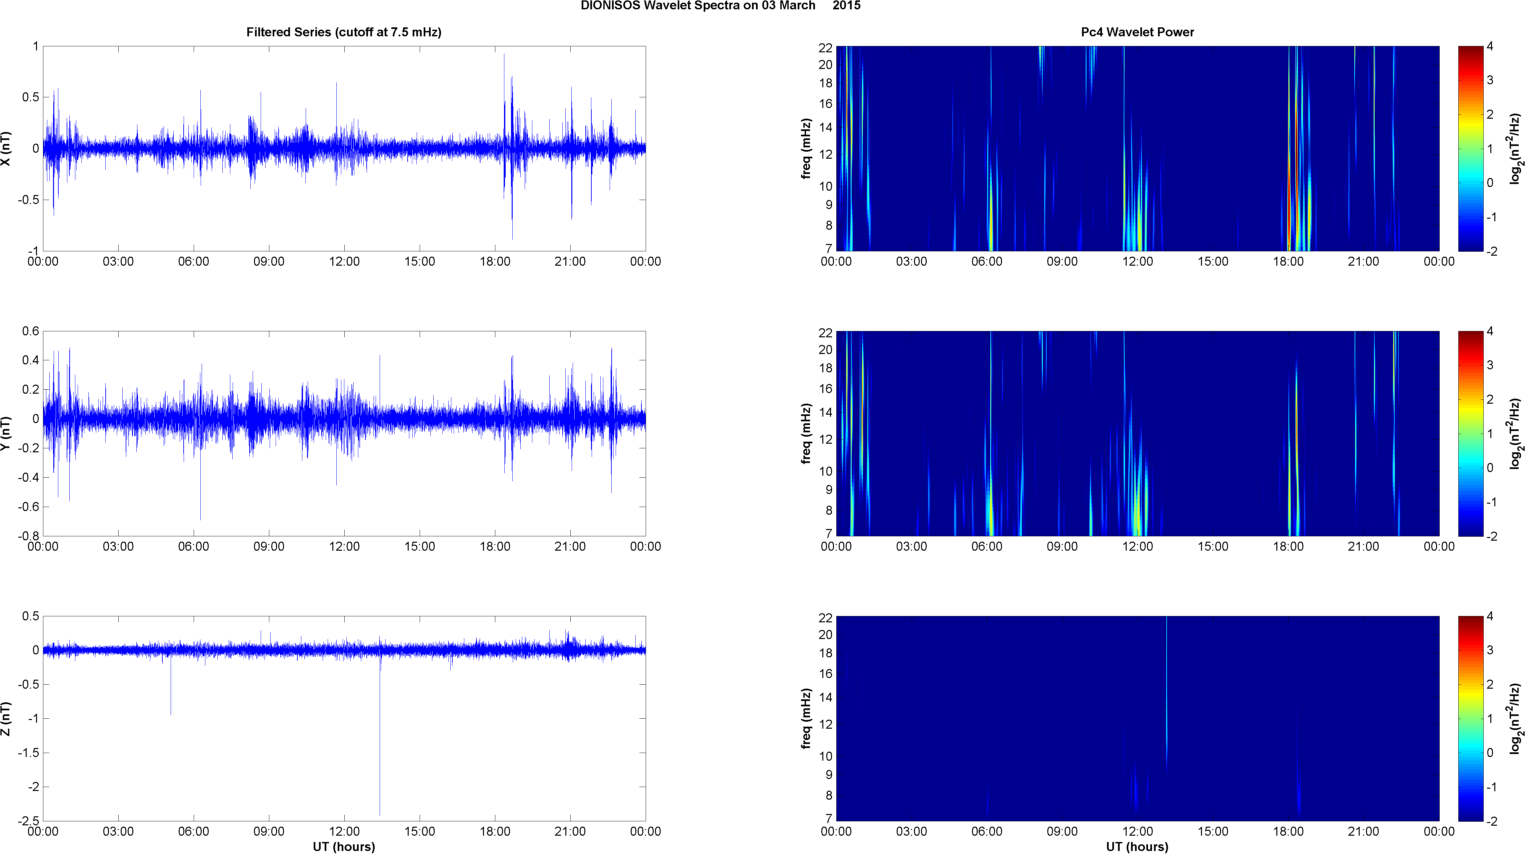Click the colorbar beside the middle spectrogram

[x=1470, y=433]
